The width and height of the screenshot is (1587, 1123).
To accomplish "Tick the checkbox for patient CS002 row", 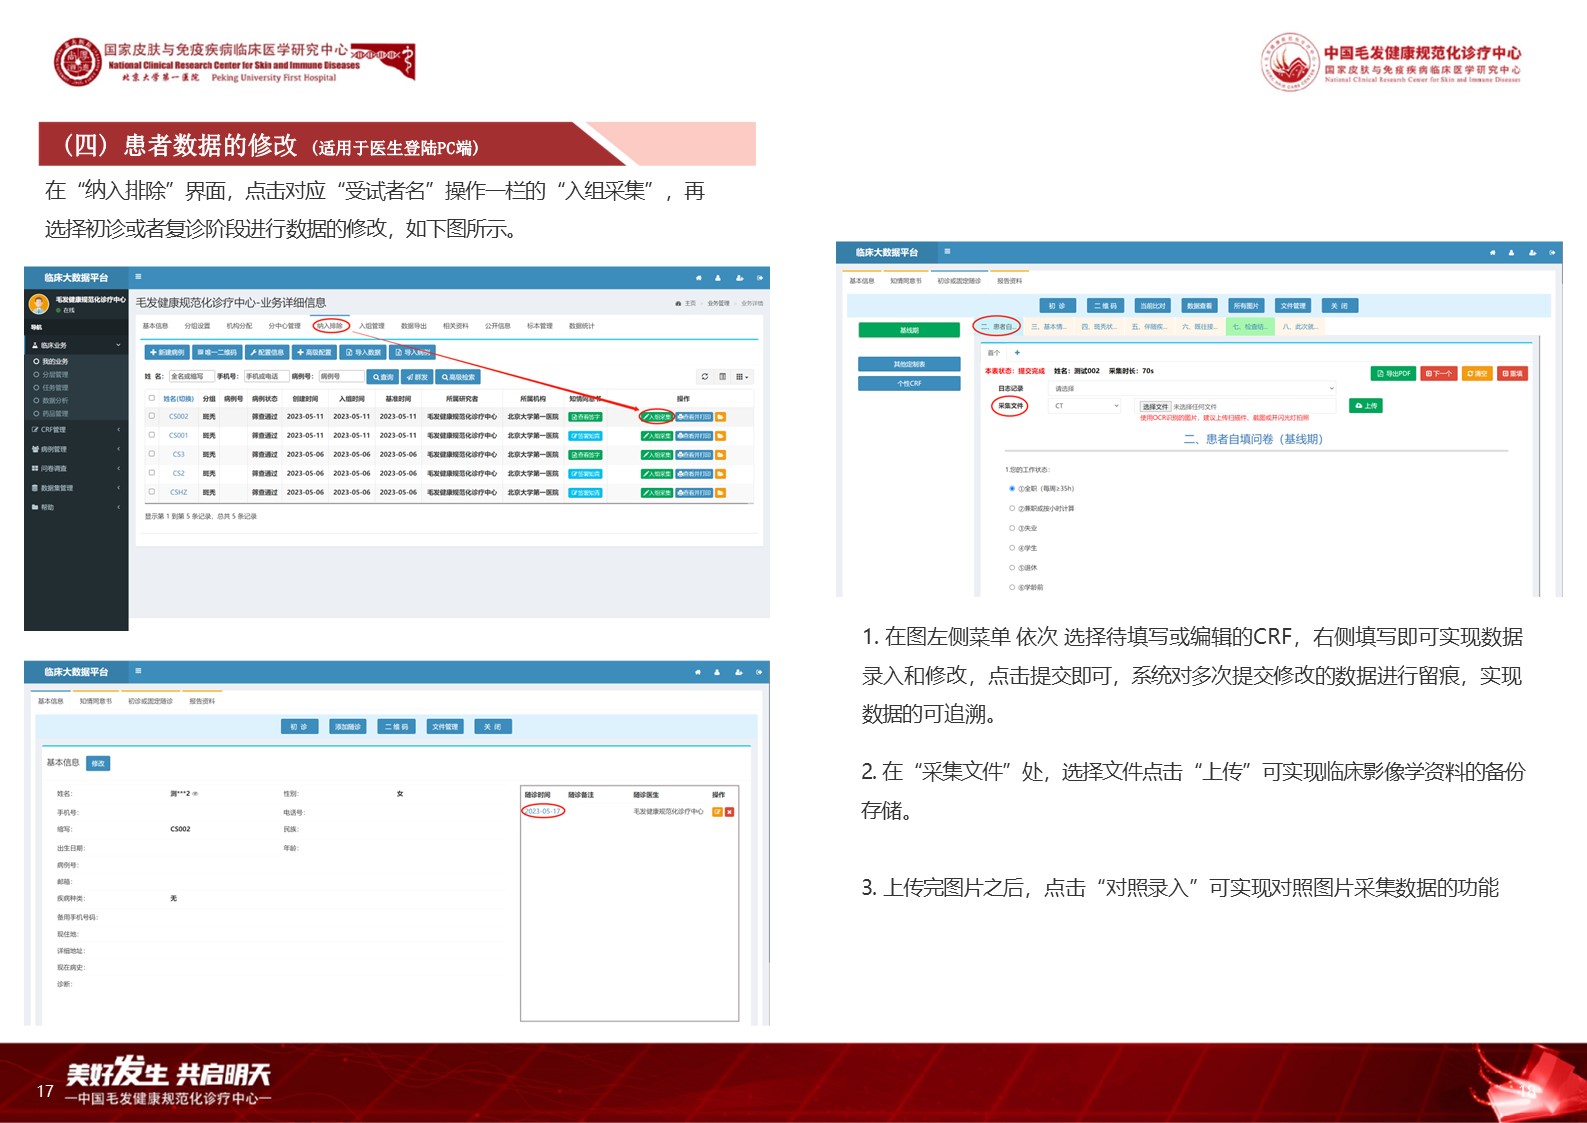I will tap(152, 416).
